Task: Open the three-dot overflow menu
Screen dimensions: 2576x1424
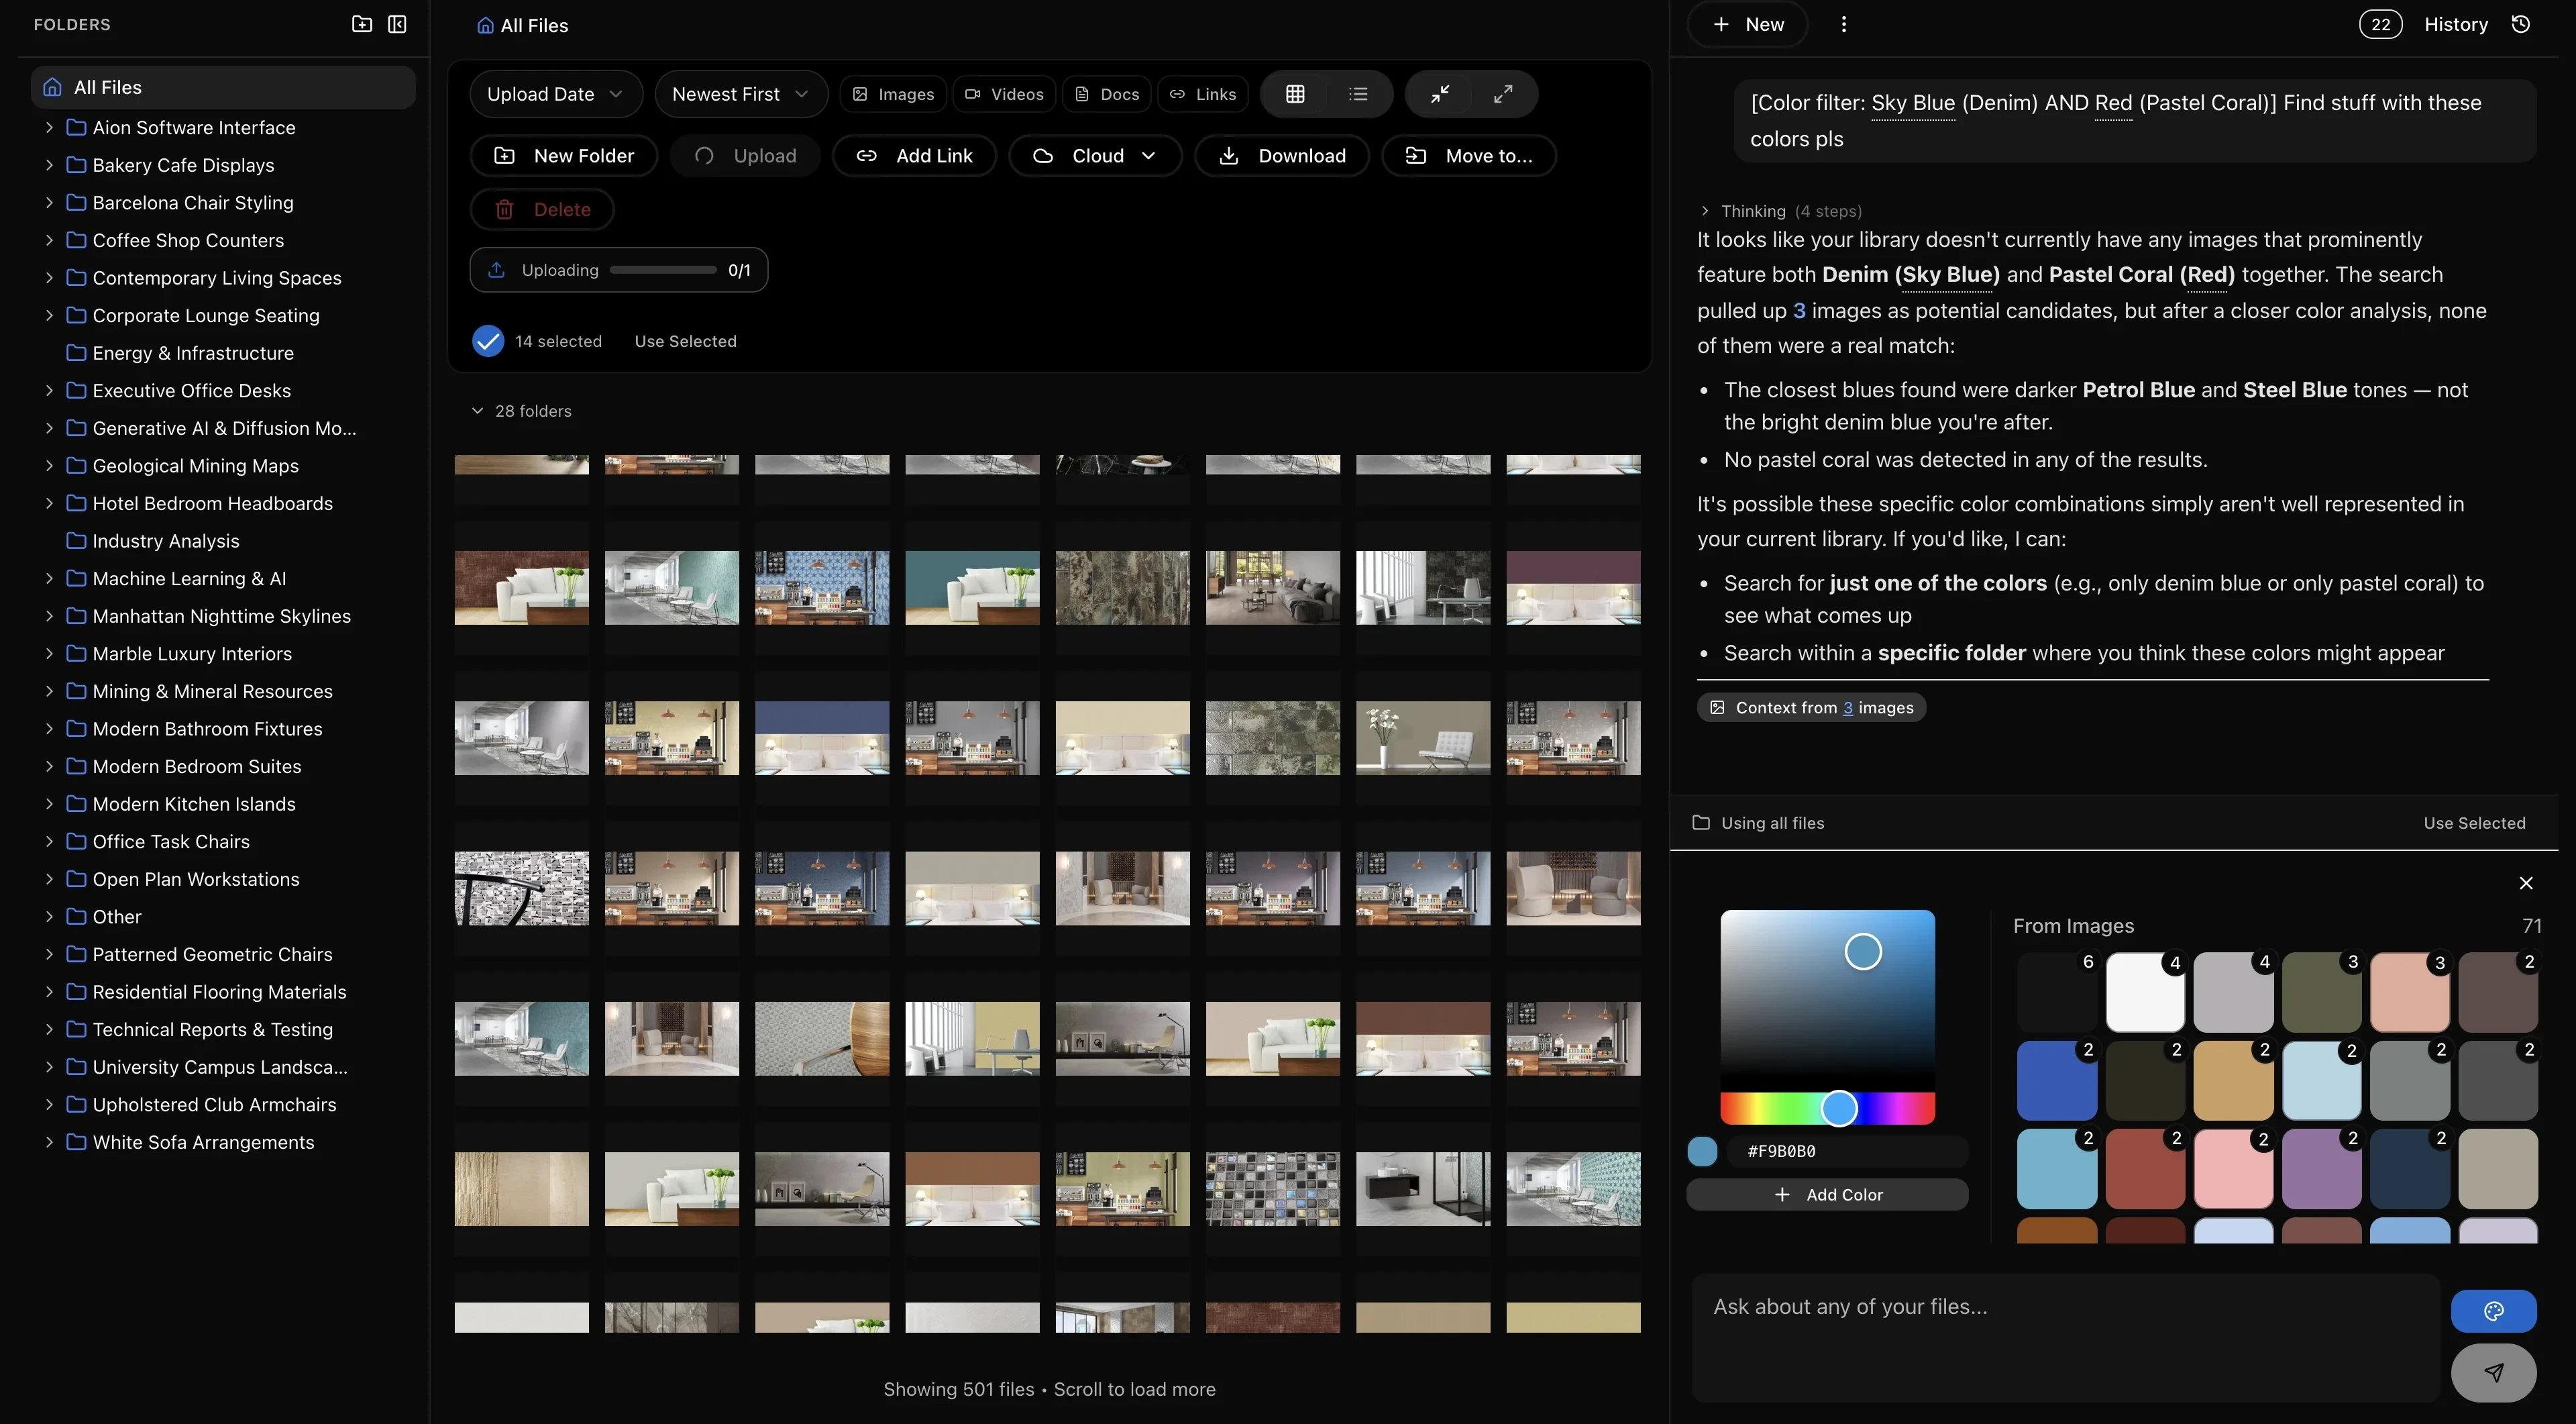Action: click(x=1844, y=23)
